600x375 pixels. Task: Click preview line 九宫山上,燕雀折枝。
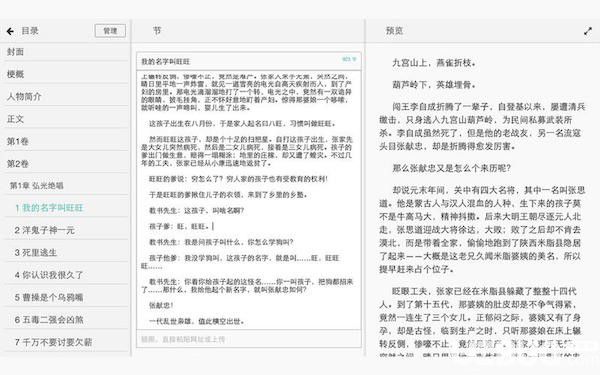[434, 63]
